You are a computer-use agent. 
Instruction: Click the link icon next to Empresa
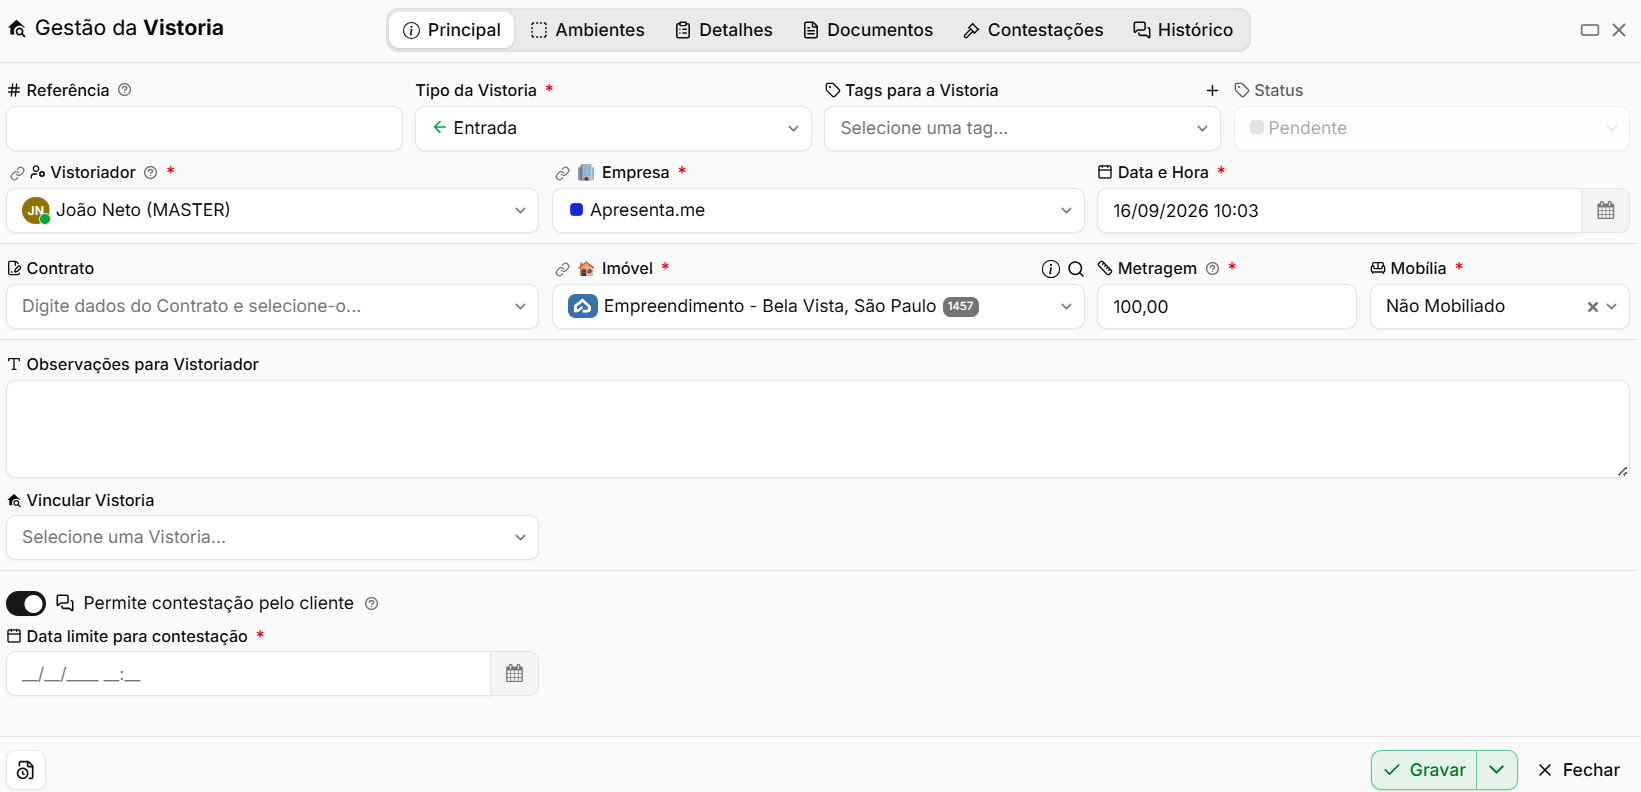(563, 173)
